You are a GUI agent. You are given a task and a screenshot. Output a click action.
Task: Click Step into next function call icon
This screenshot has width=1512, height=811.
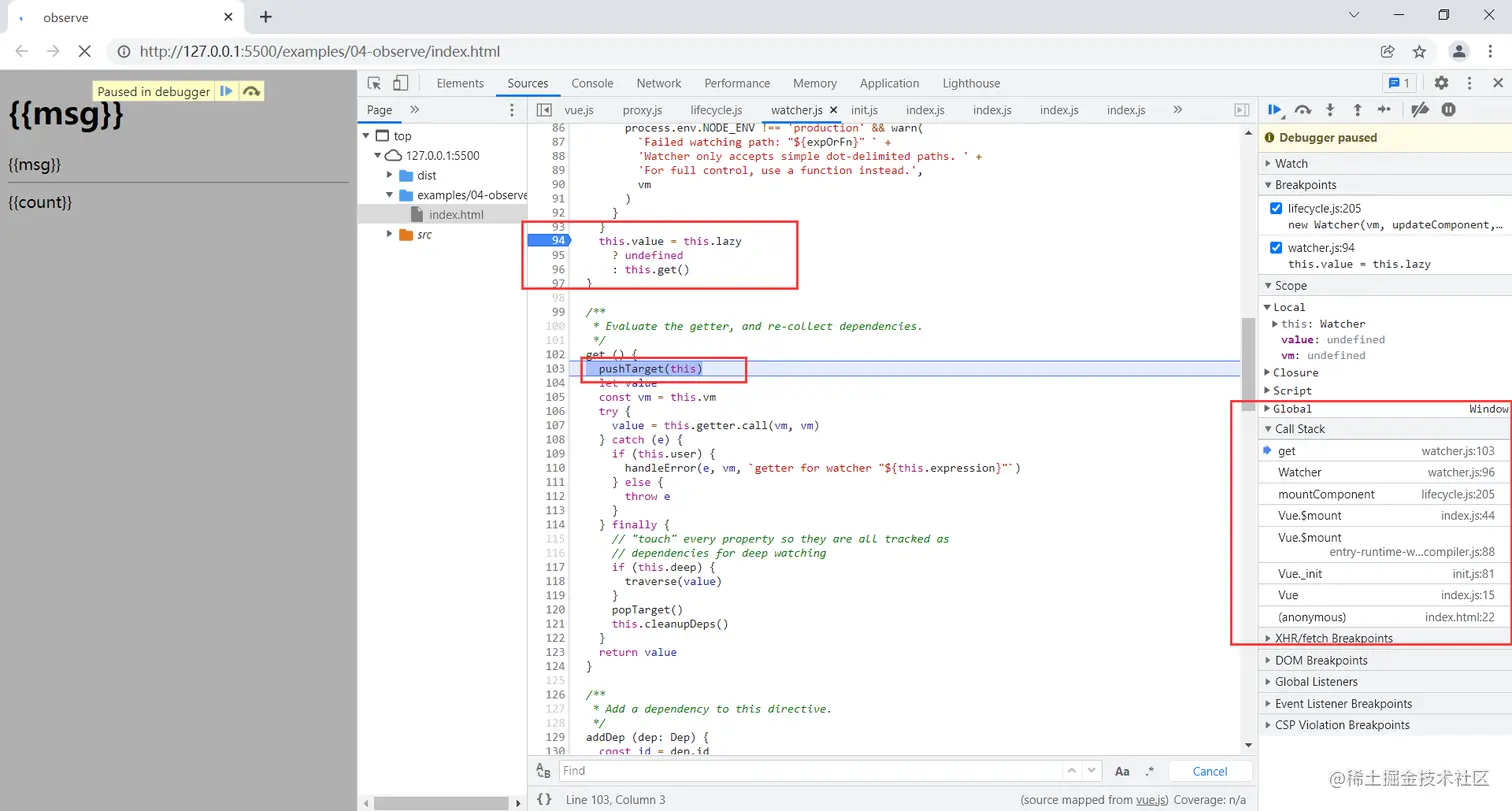click(x=1330, y=110)
